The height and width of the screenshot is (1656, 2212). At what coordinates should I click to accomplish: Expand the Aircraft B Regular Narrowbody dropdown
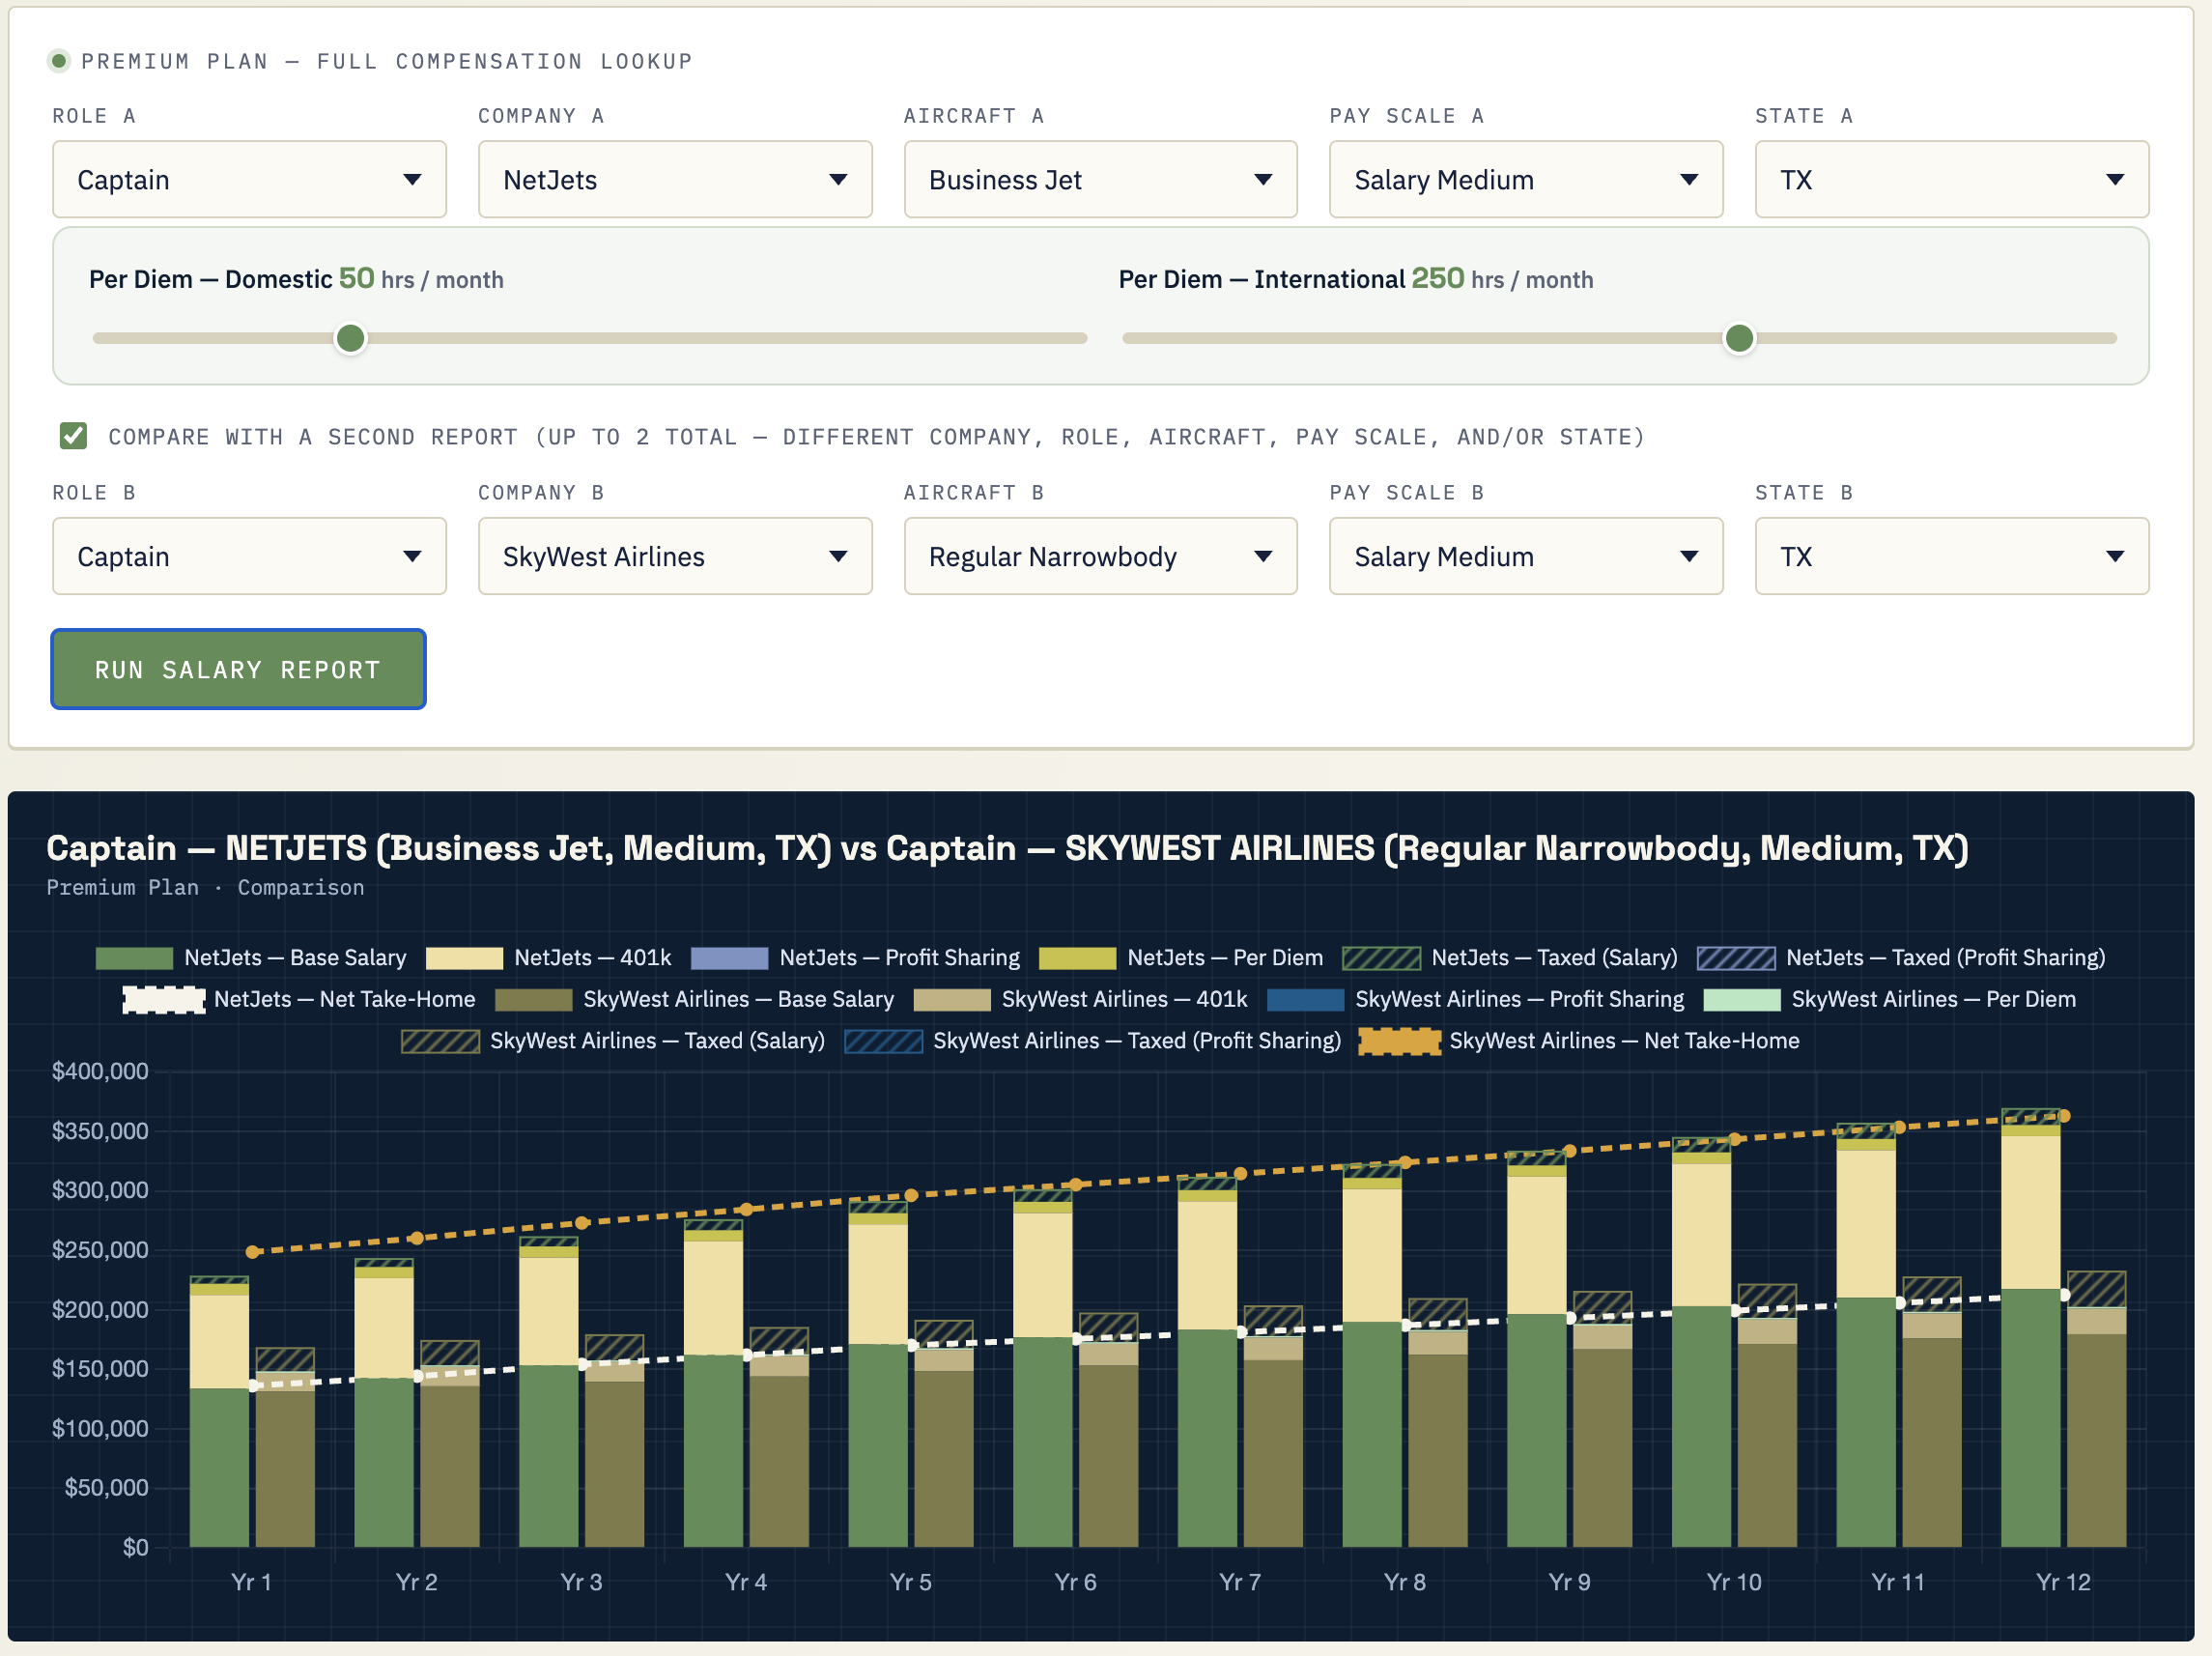point(1101,557)
